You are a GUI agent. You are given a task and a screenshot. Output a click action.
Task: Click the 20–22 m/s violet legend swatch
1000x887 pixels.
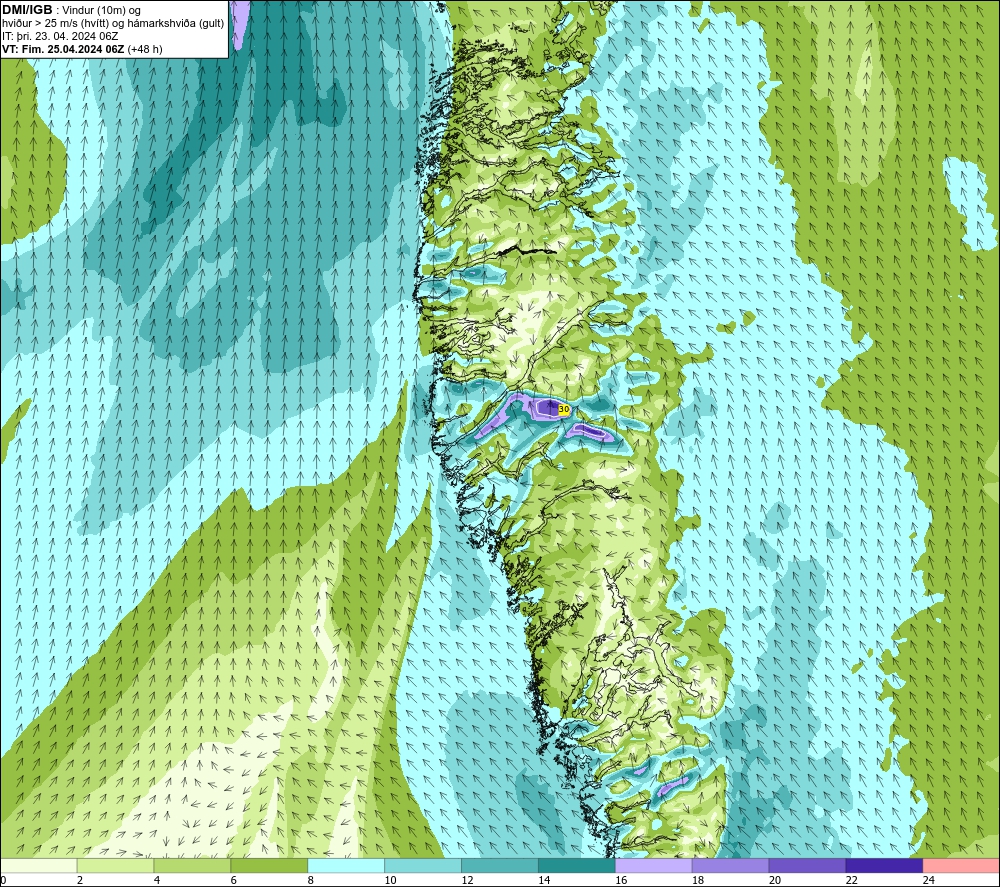click(807, 865)
